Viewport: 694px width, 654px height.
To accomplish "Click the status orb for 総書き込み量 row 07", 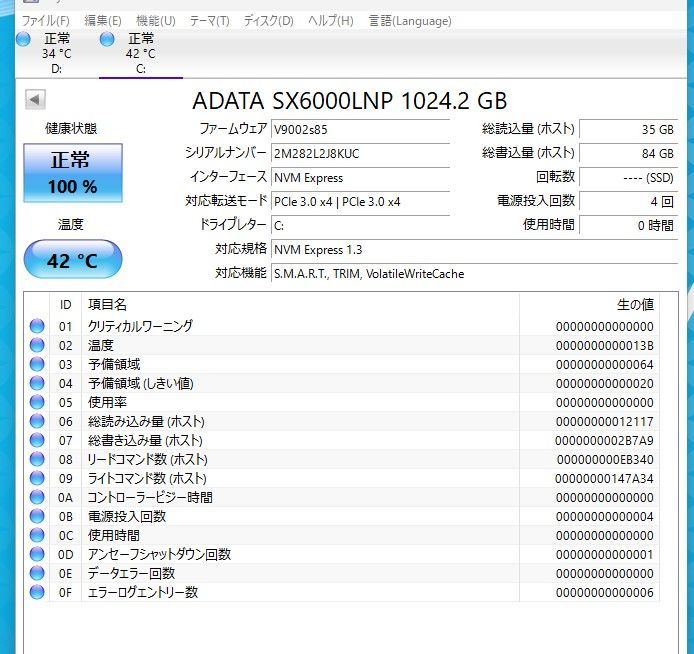I will pyautogui.click(x=38, y=440).
